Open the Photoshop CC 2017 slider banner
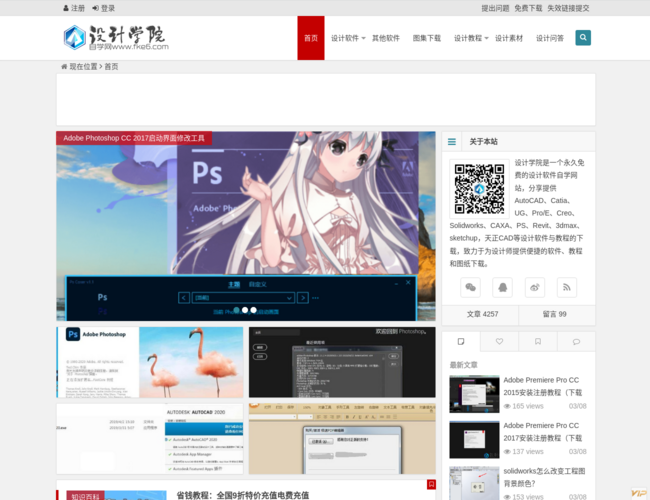Screen dimensions: 650x500 [246, 226]
